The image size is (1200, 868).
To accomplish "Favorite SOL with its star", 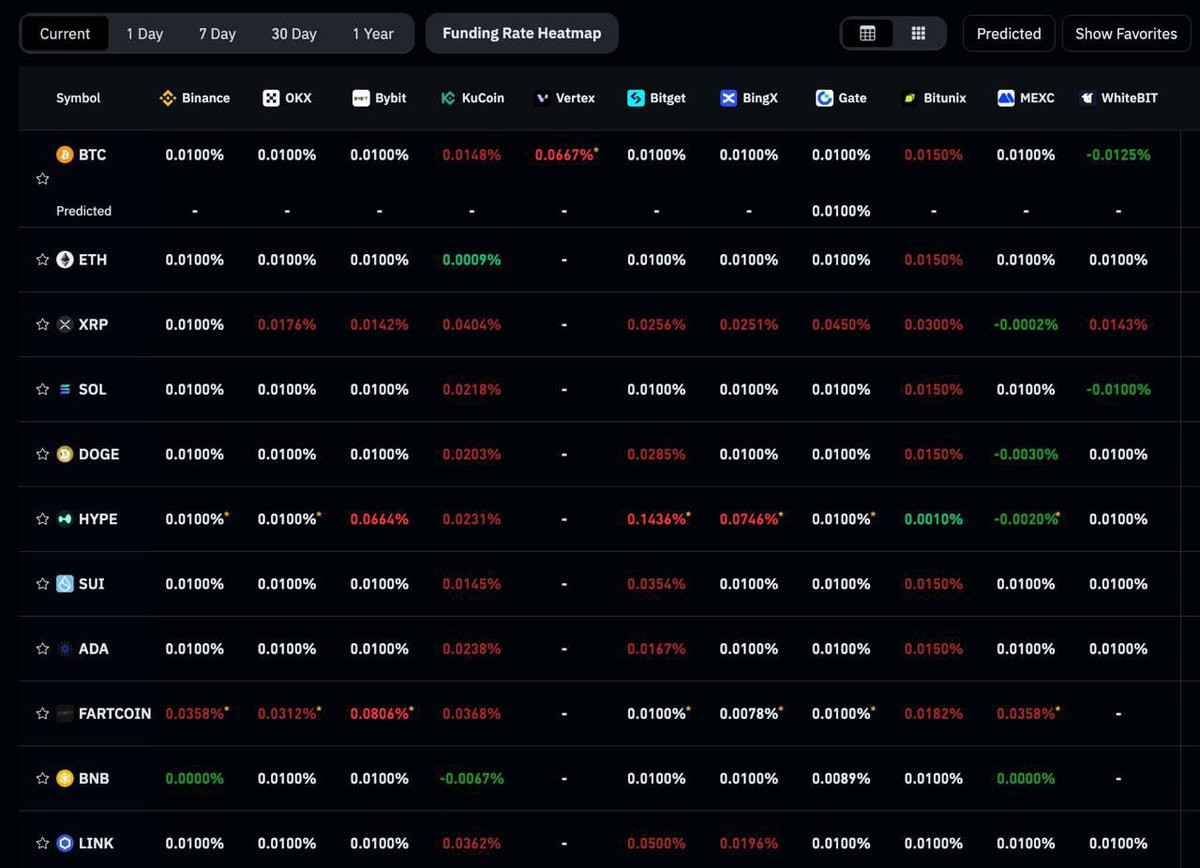I will coord(42,390).
